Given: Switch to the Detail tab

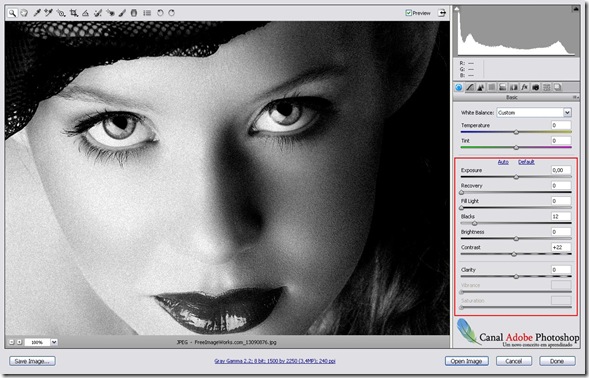Looking at the screenshot, I should tap(480, 87).
